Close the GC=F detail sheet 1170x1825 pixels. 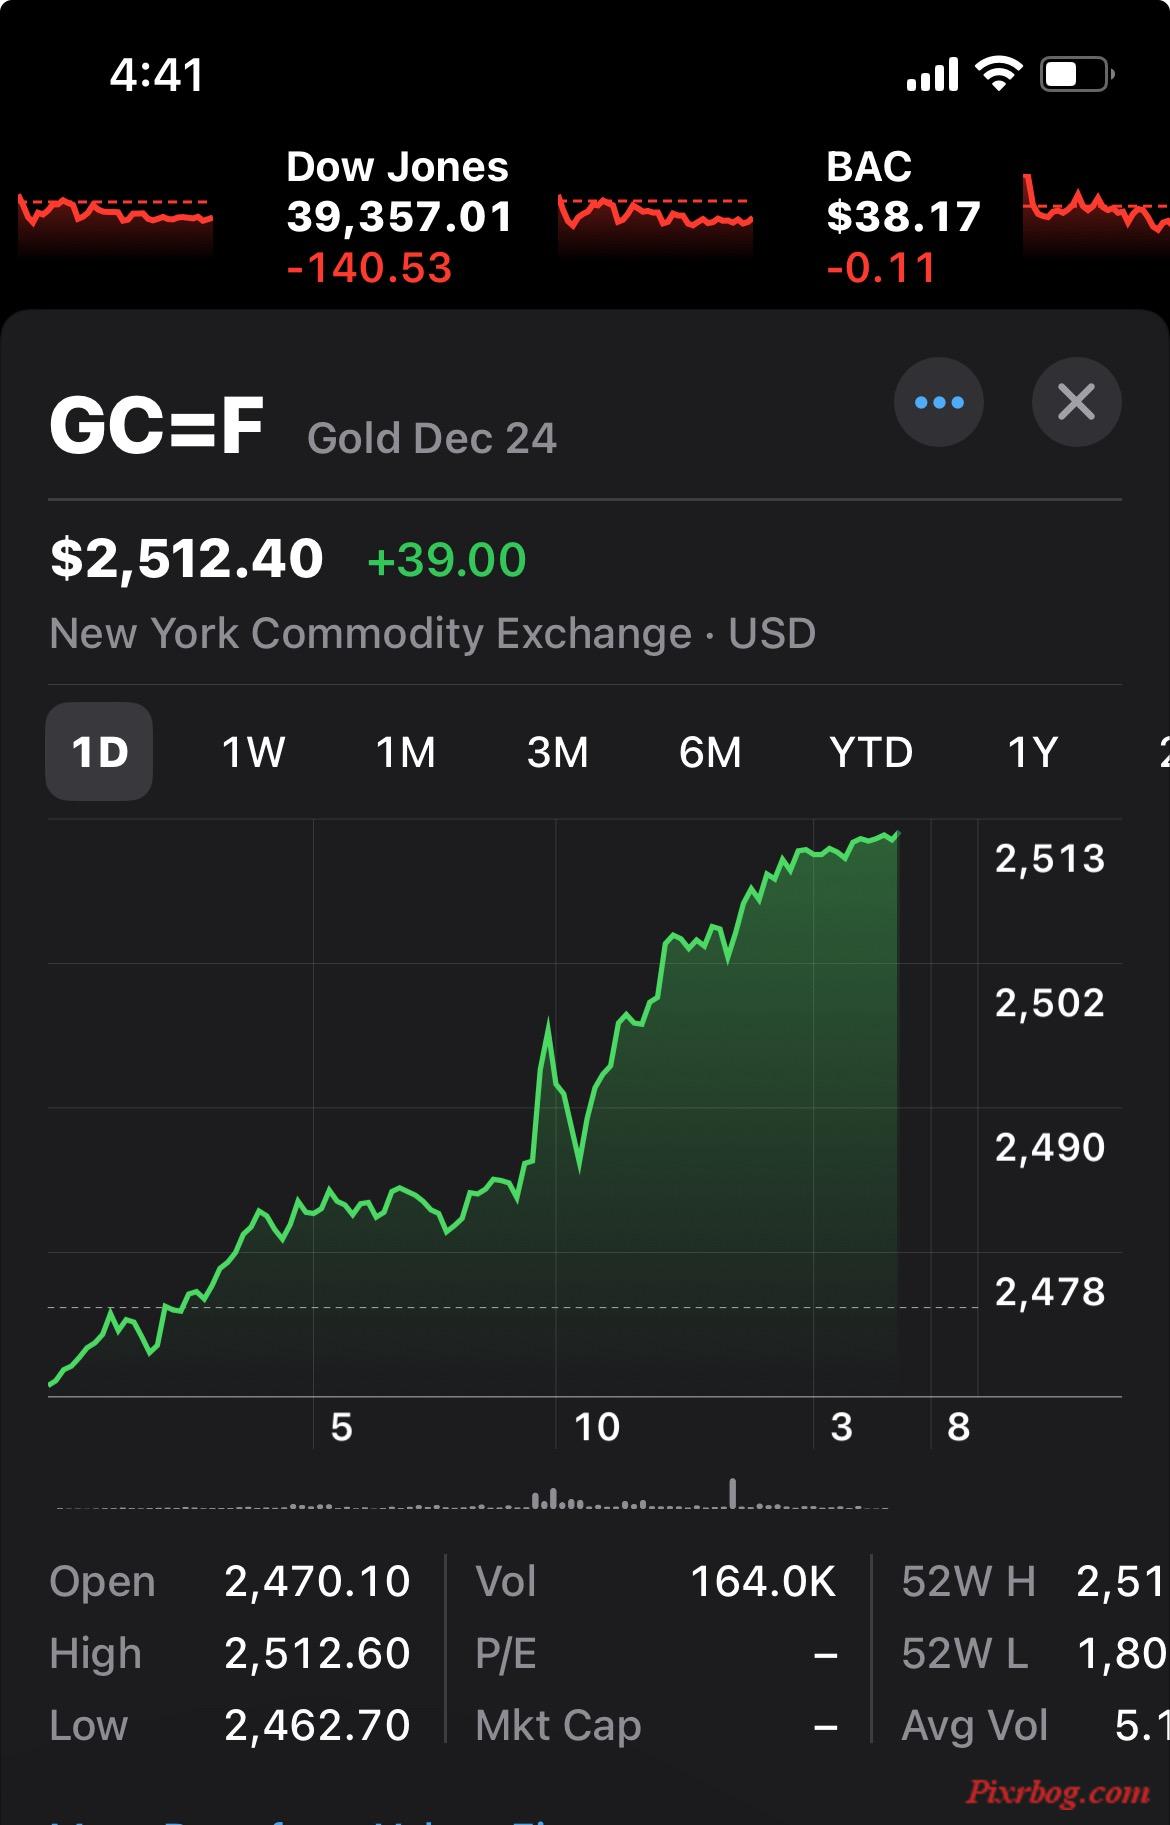(1076, 402)
